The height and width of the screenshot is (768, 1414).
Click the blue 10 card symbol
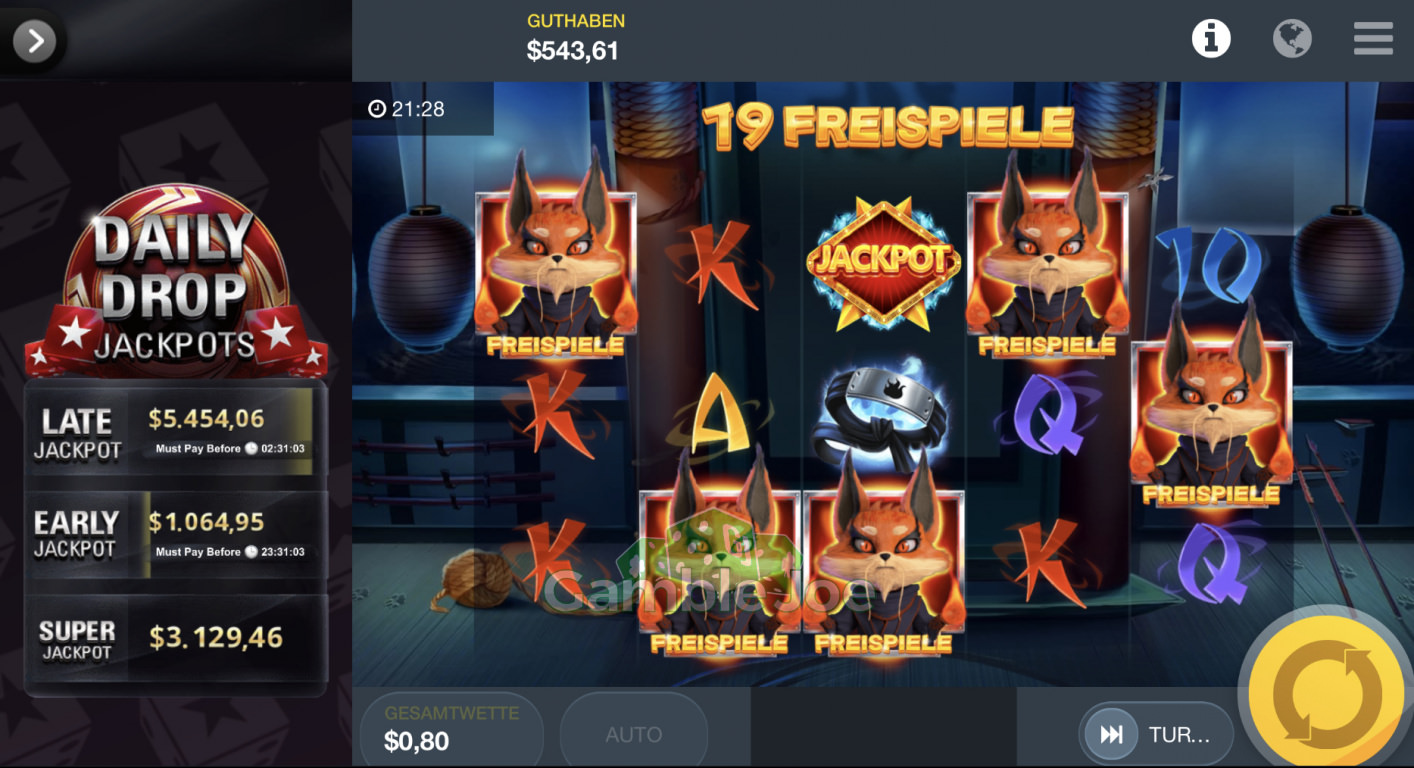point(1211,262)
